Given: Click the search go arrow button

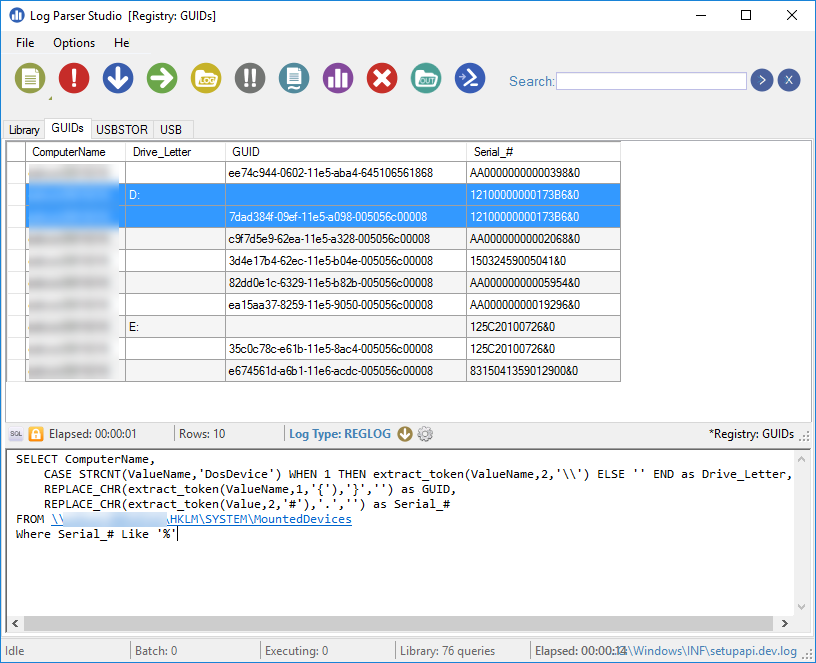Looking at the screenshot, I should pos(762,80).
